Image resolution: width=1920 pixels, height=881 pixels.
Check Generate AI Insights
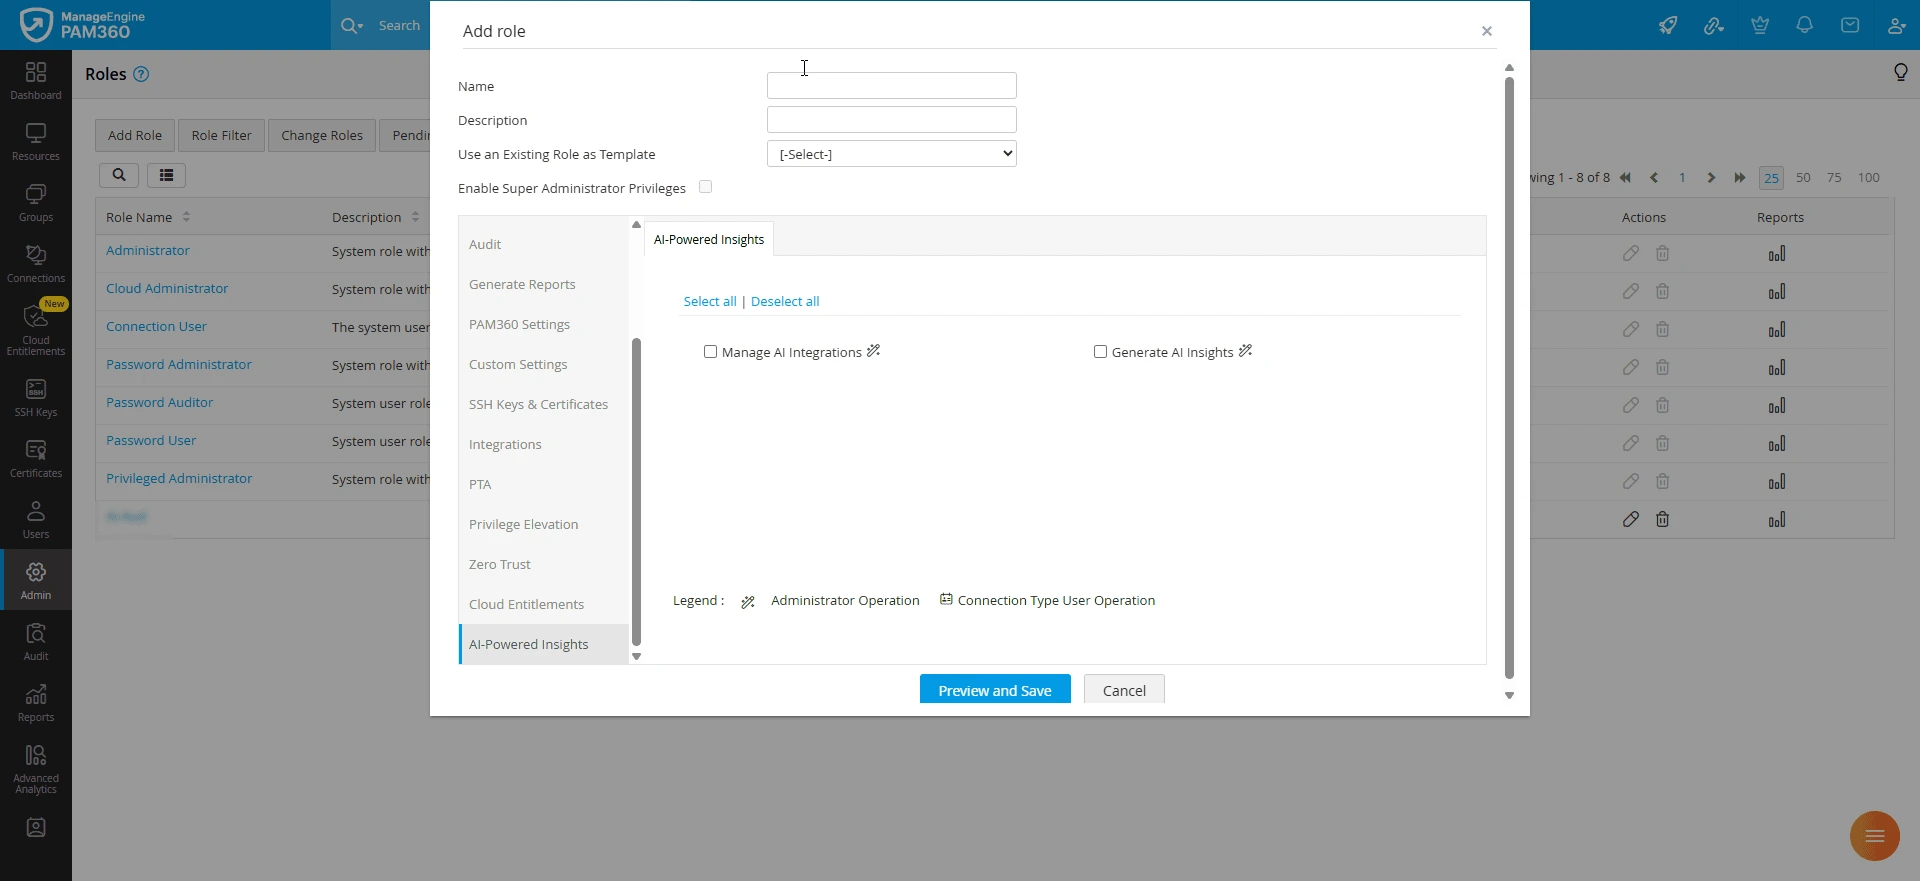[1100, 352]
